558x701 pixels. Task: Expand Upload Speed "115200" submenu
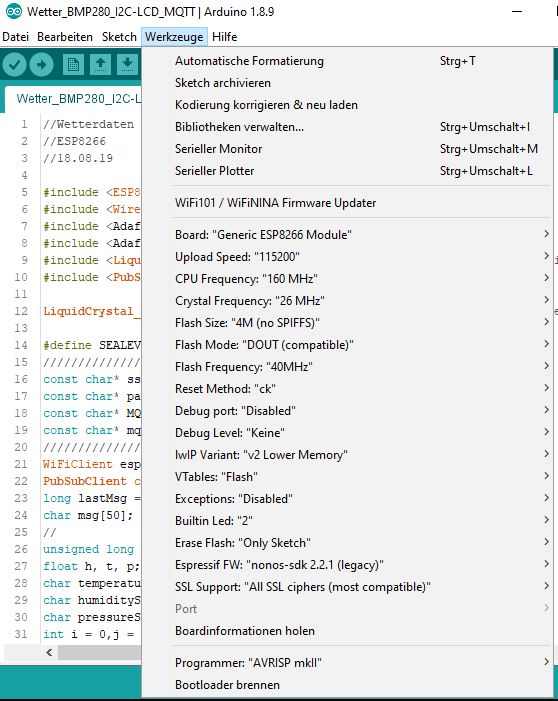(348, 257)
